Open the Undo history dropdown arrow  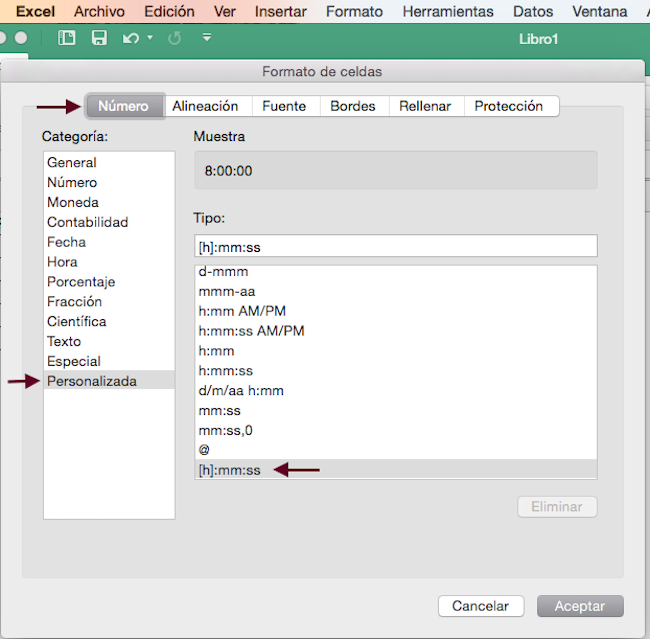(150, 38)
